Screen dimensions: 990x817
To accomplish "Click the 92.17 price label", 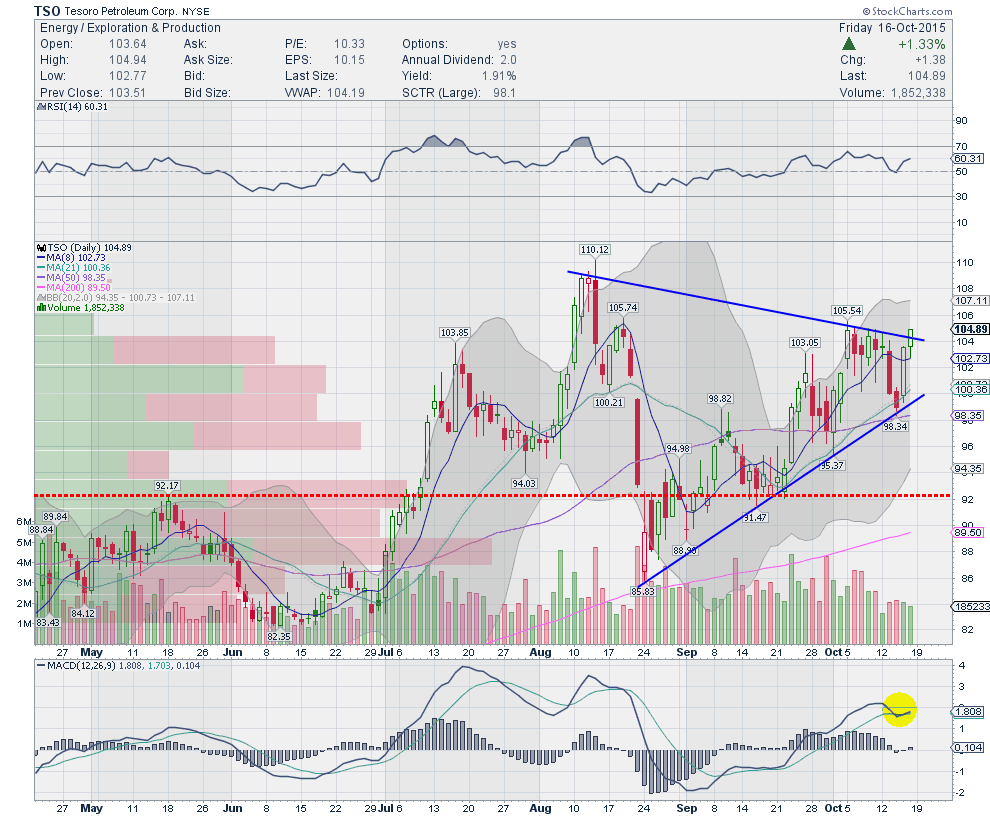I will coord(167,486).
